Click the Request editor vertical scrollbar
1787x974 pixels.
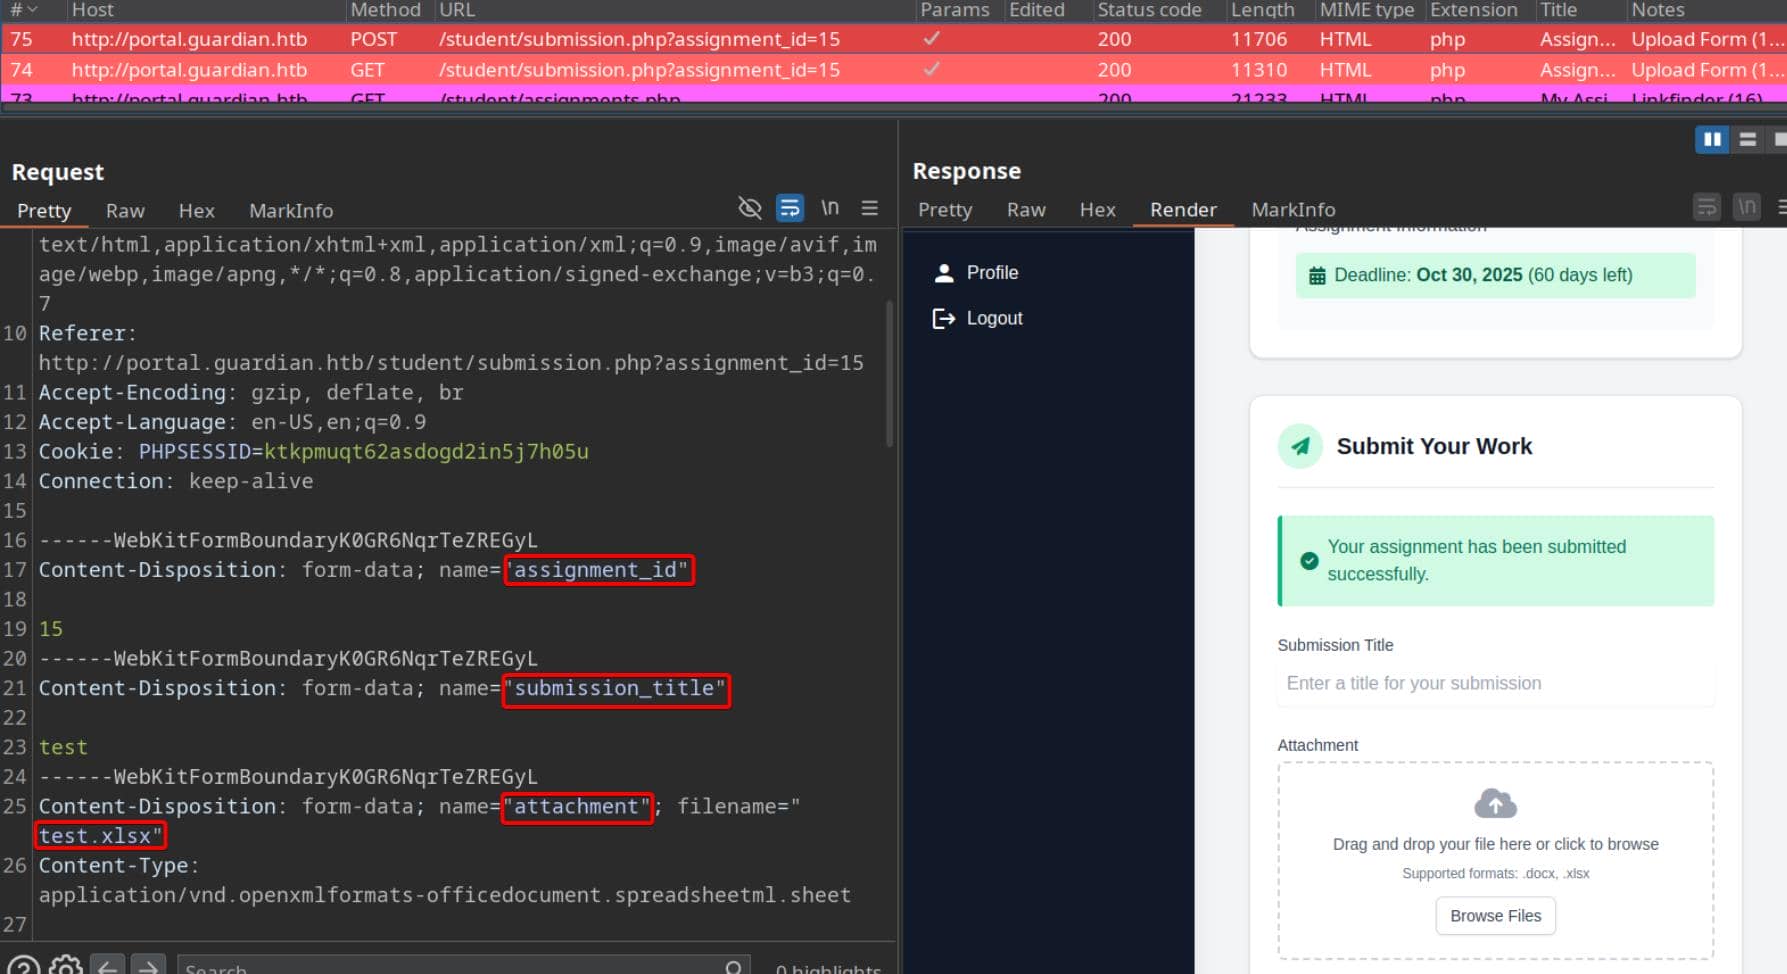pyautogui.click(x=889, y=374)
